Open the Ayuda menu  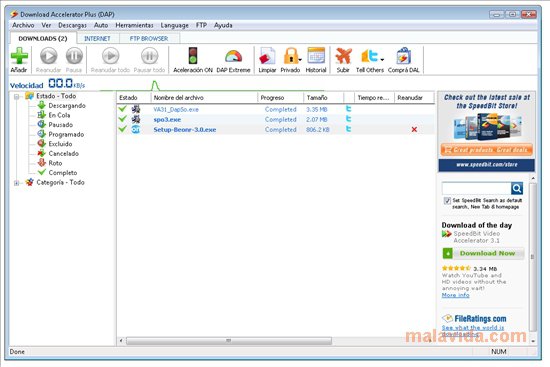coord(223,25)
